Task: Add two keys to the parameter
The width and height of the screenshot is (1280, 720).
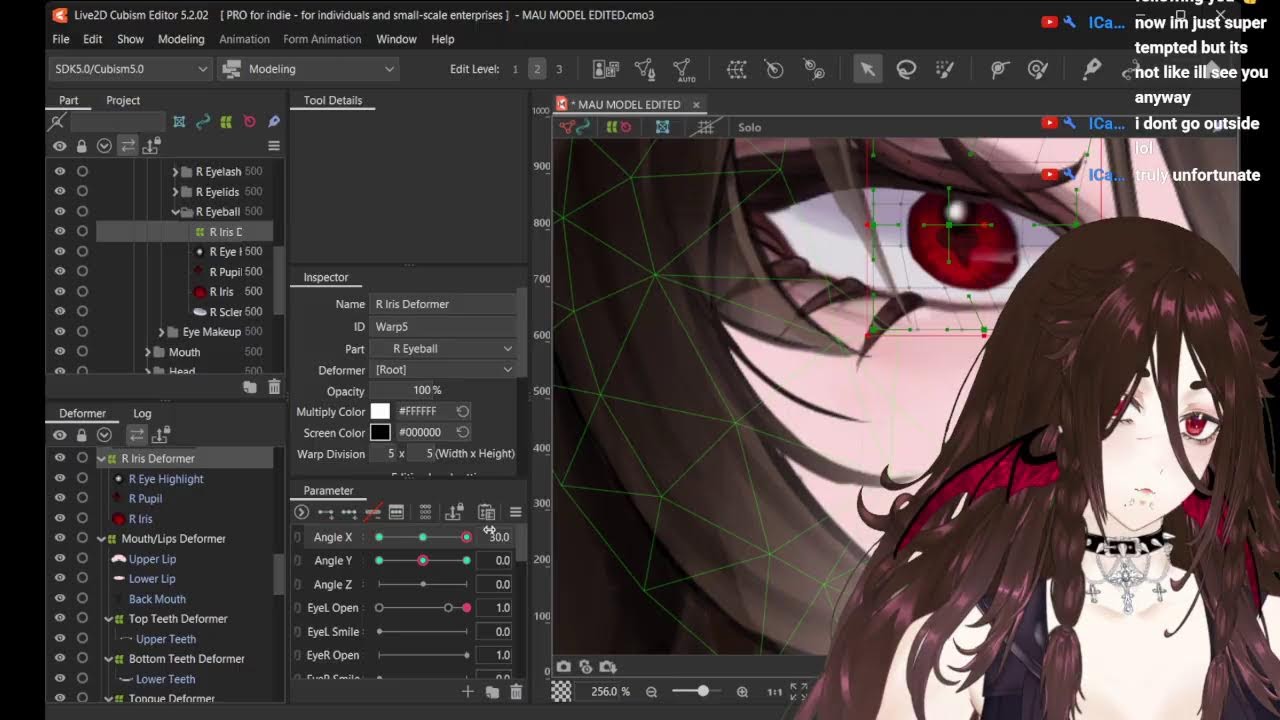Action: (325, 513)
